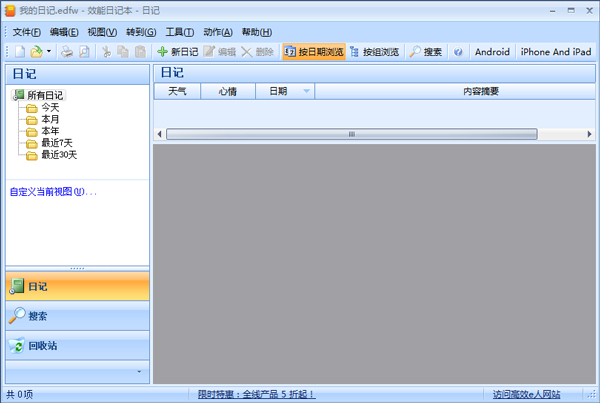Click the application icon in title bar

[x=10, y=11]
